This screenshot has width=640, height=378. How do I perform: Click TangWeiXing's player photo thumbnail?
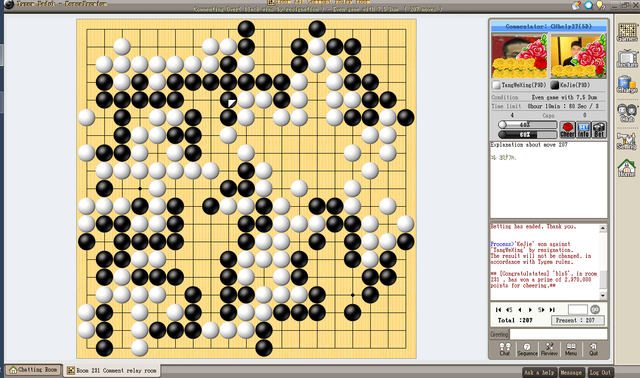(x=519, y=56)
